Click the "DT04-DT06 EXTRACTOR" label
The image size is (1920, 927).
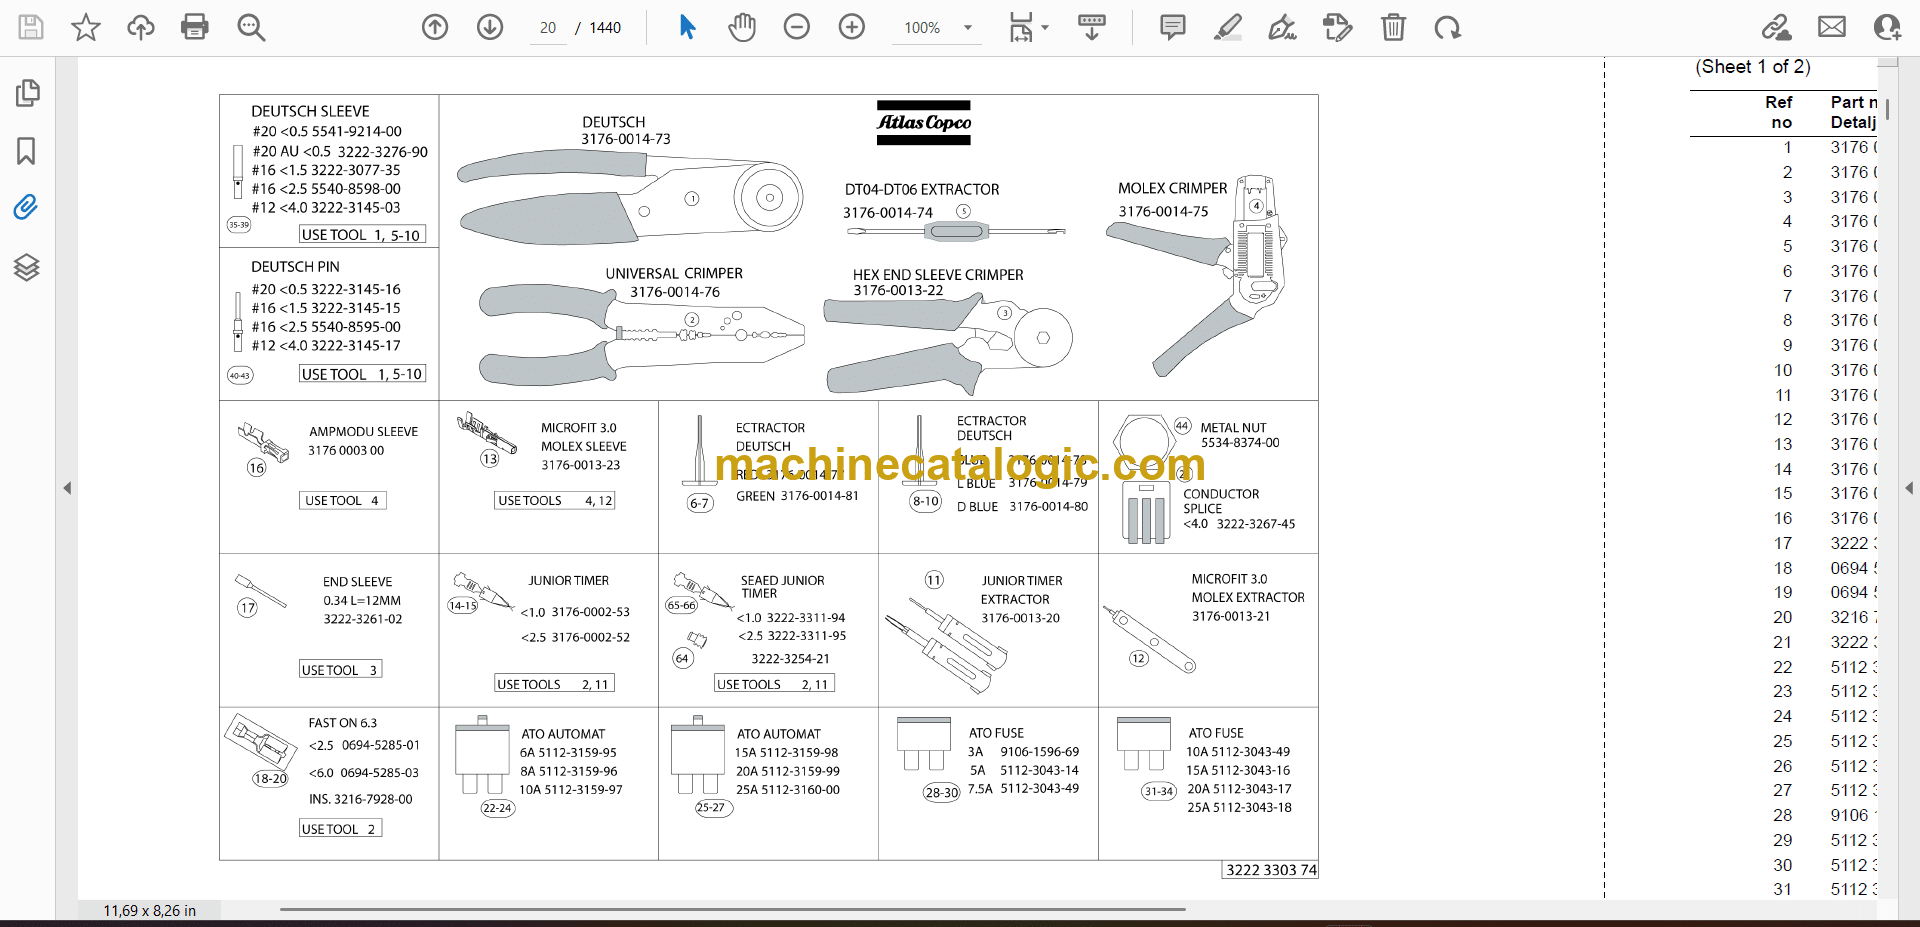click(922, 189)
